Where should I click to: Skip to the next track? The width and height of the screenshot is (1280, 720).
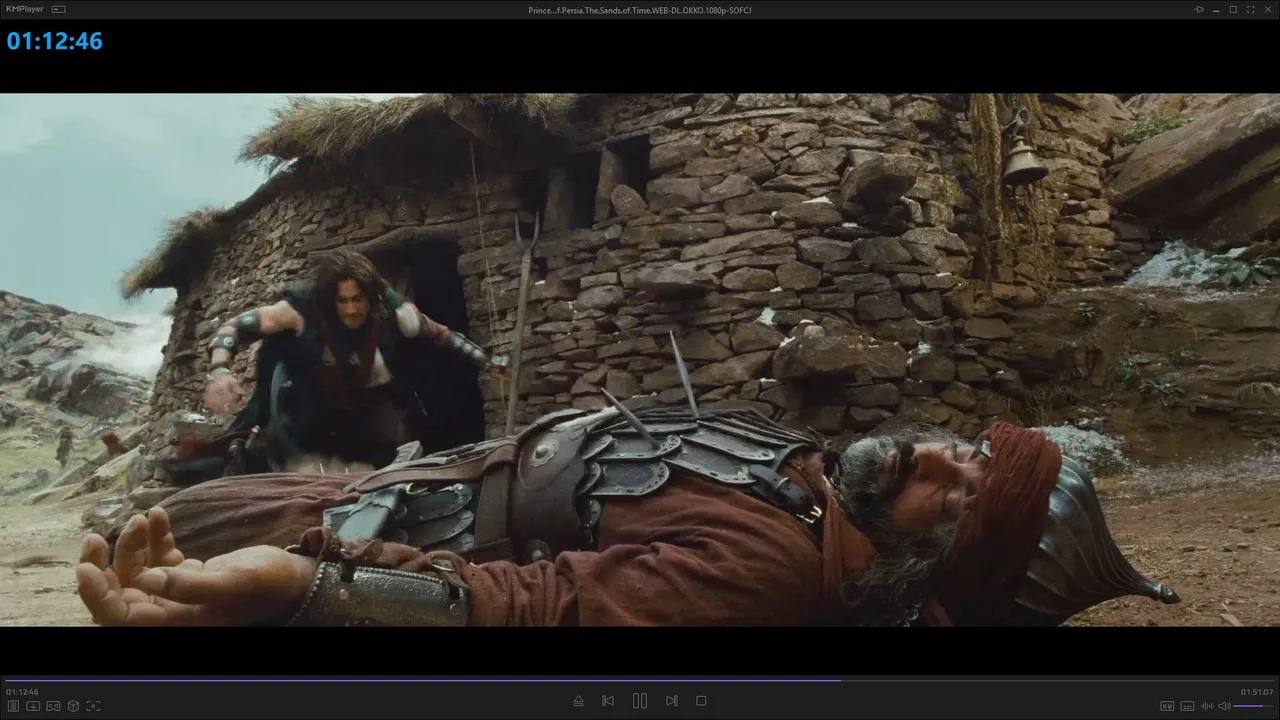click(672, 701)
